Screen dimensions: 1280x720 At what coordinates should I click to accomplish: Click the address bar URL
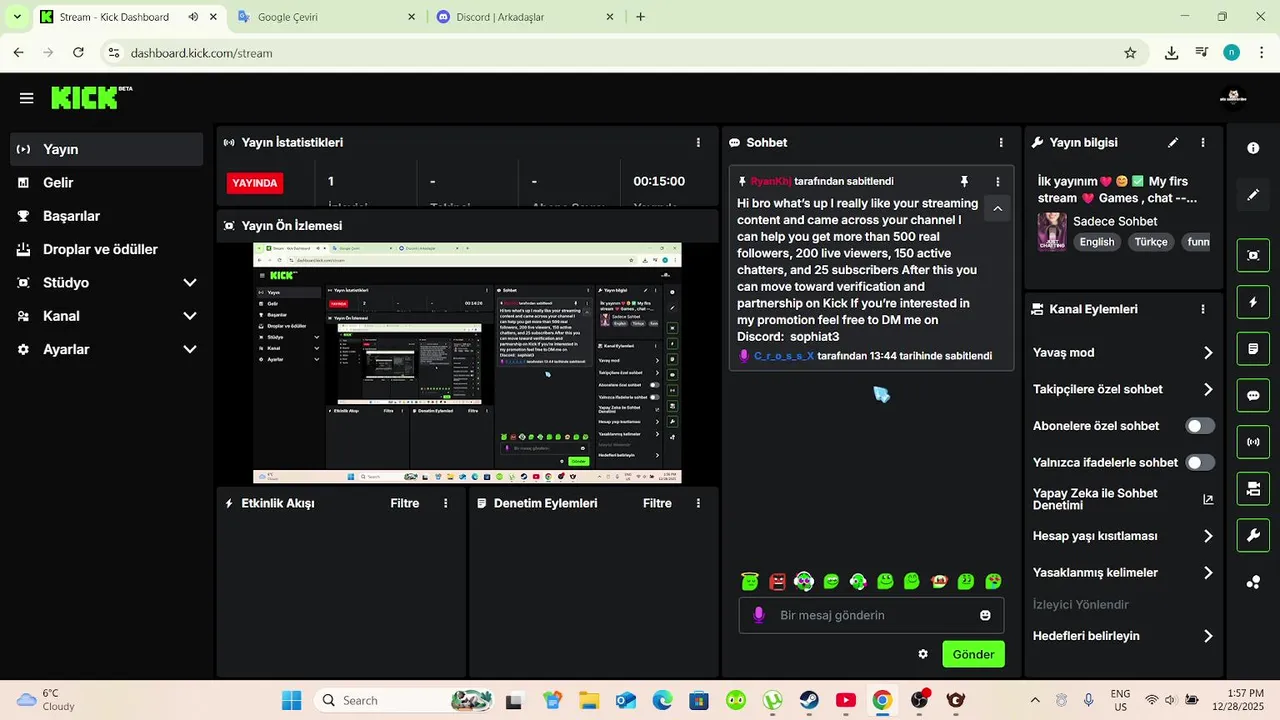point(202,53)
